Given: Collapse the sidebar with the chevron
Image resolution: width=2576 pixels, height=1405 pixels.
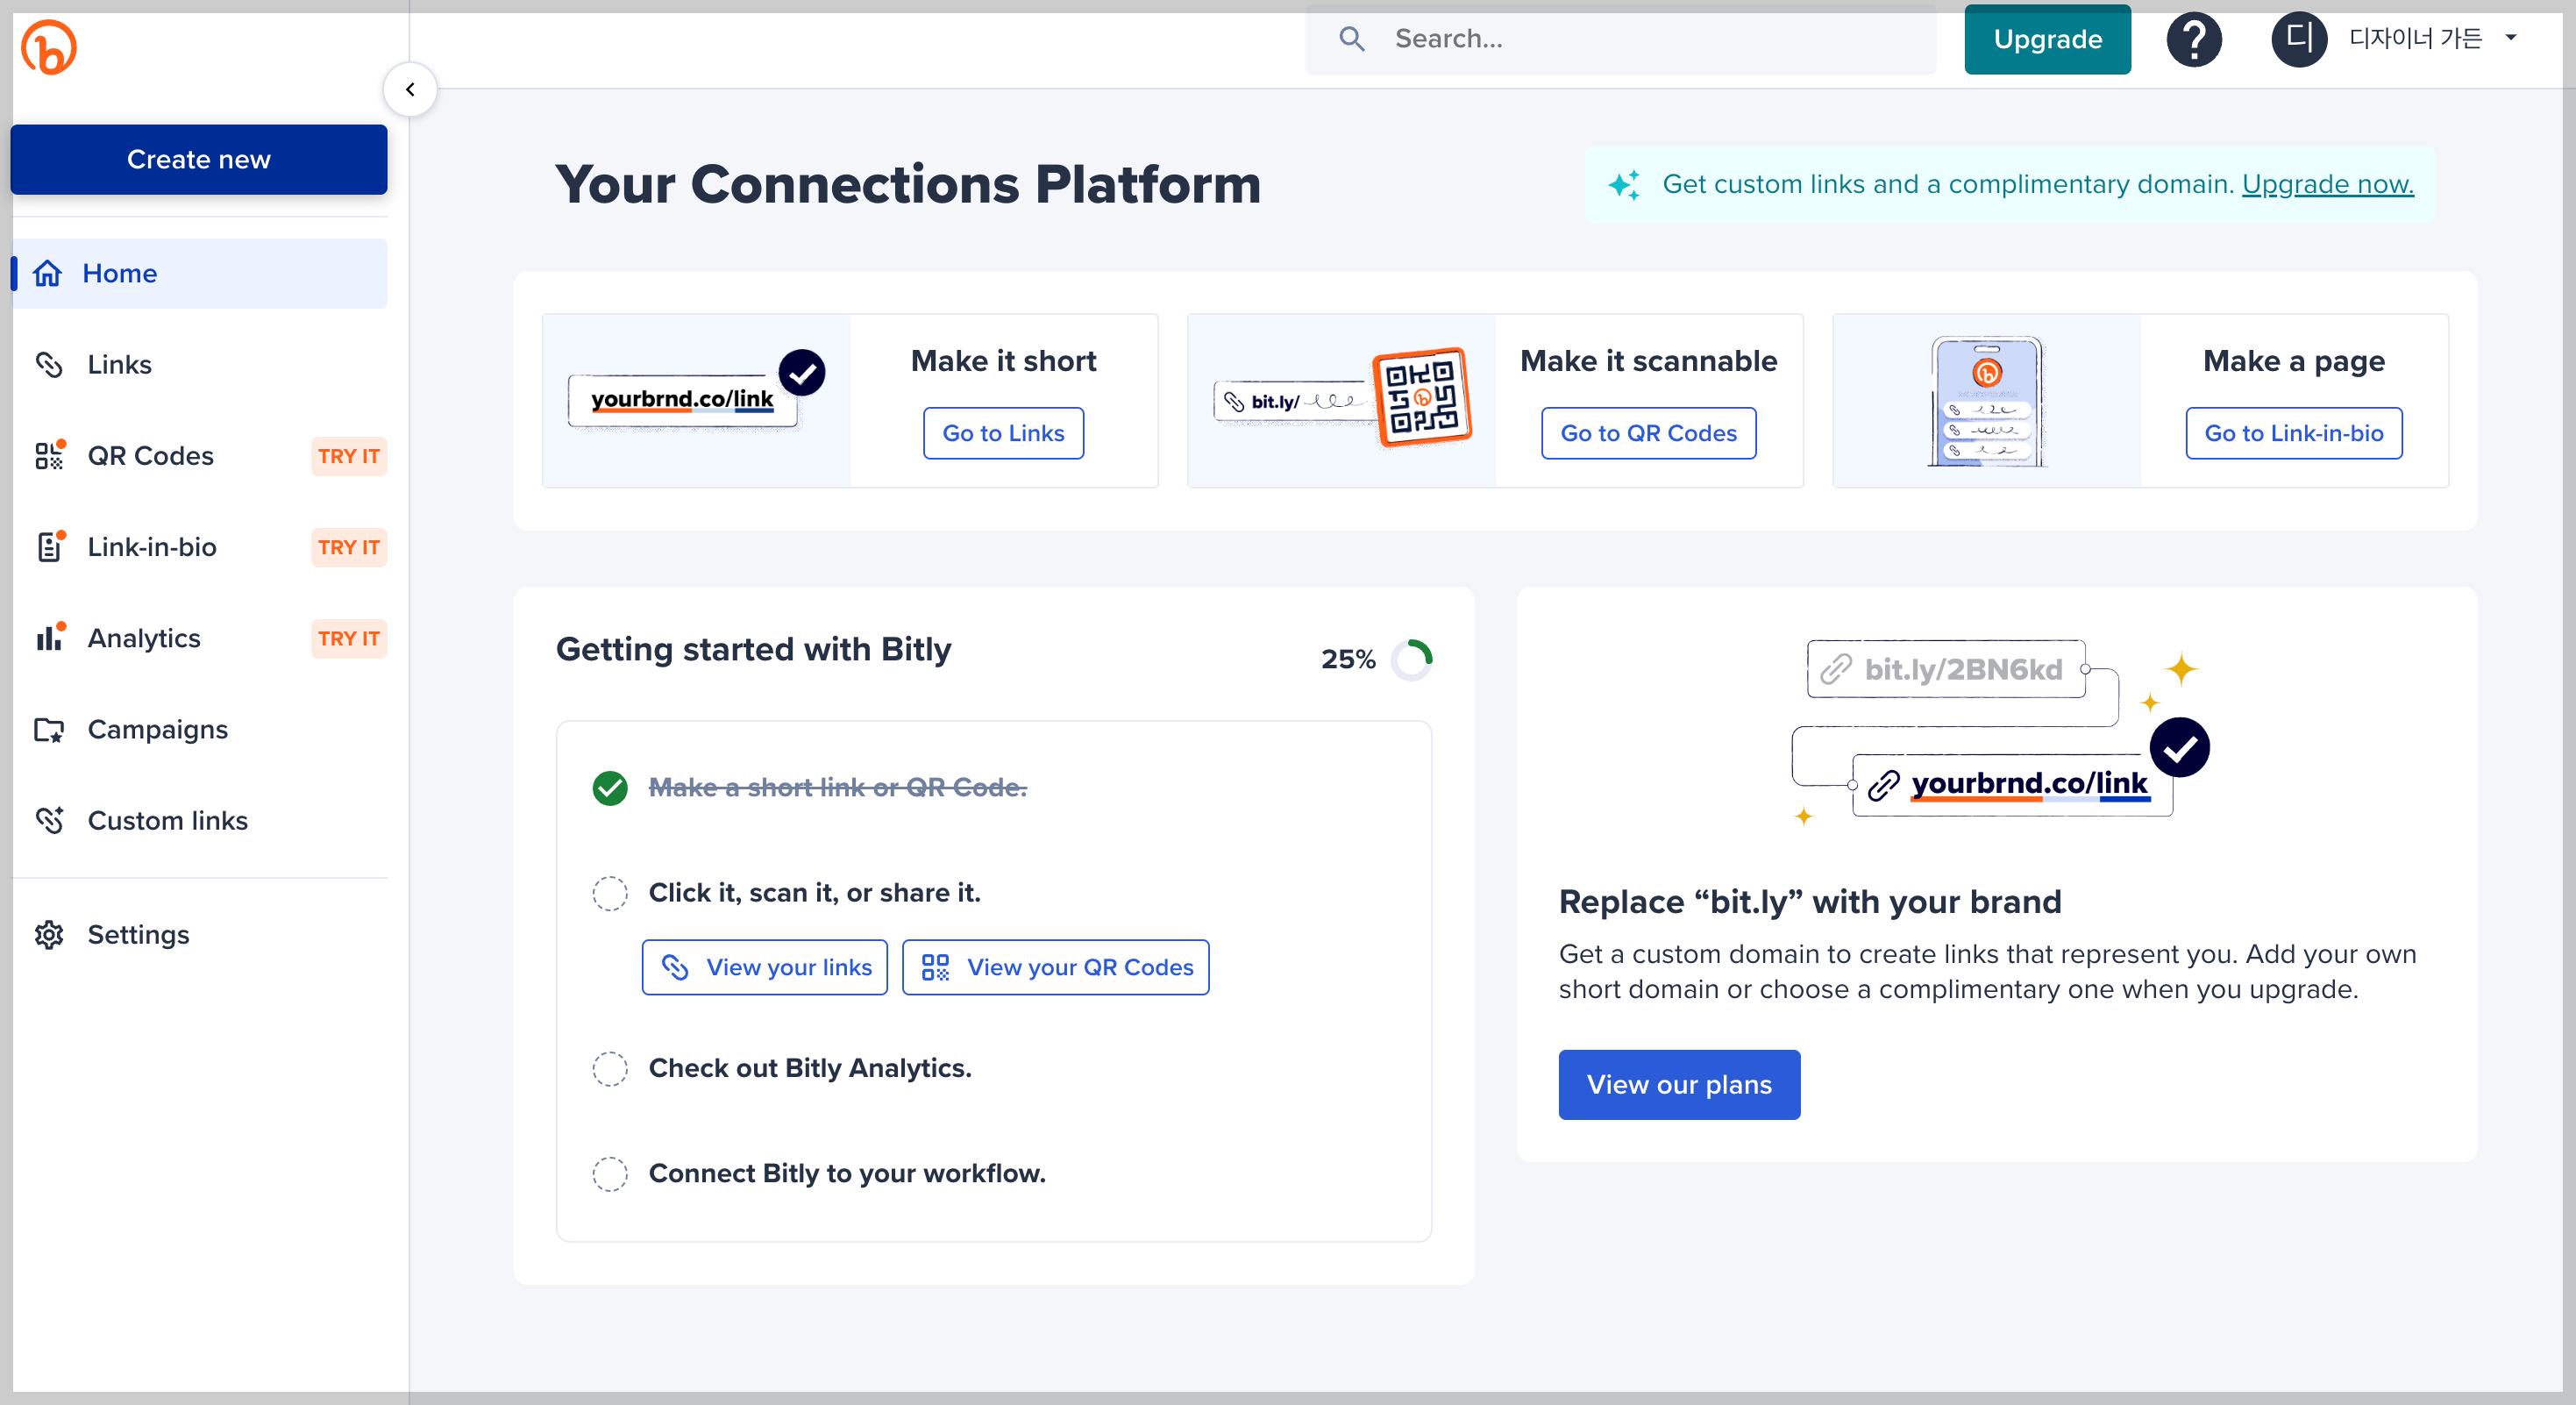Looking at the screenshot, I should click(410, 90).
